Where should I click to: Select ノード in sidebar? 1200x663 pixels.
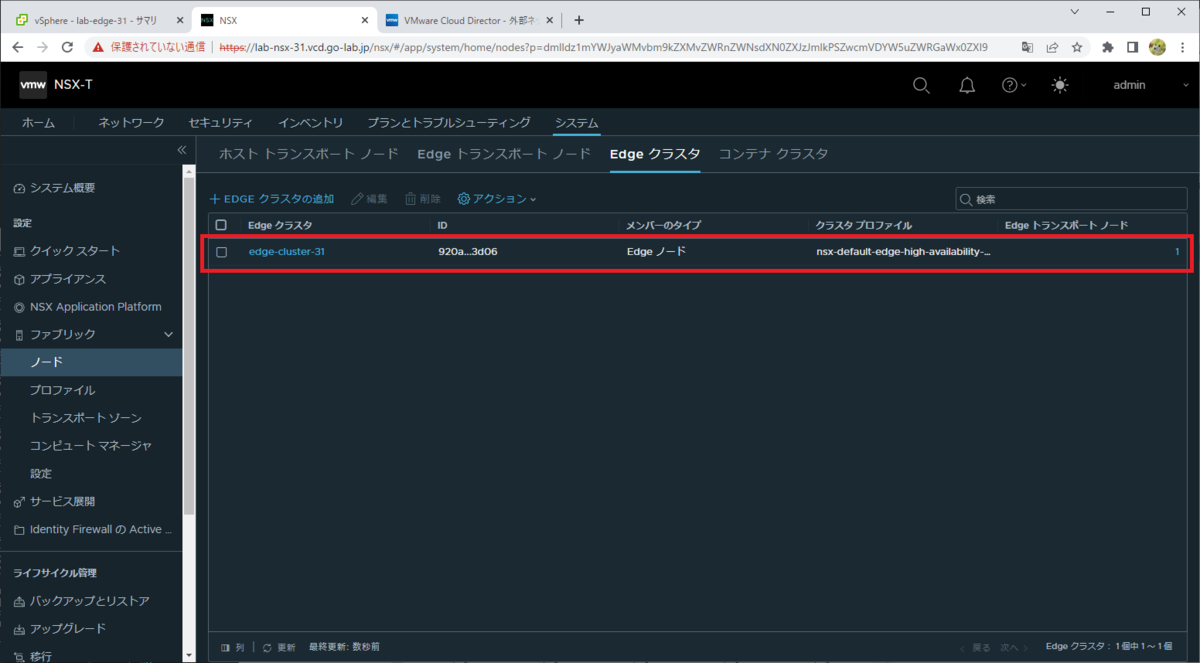pos(91,362)
